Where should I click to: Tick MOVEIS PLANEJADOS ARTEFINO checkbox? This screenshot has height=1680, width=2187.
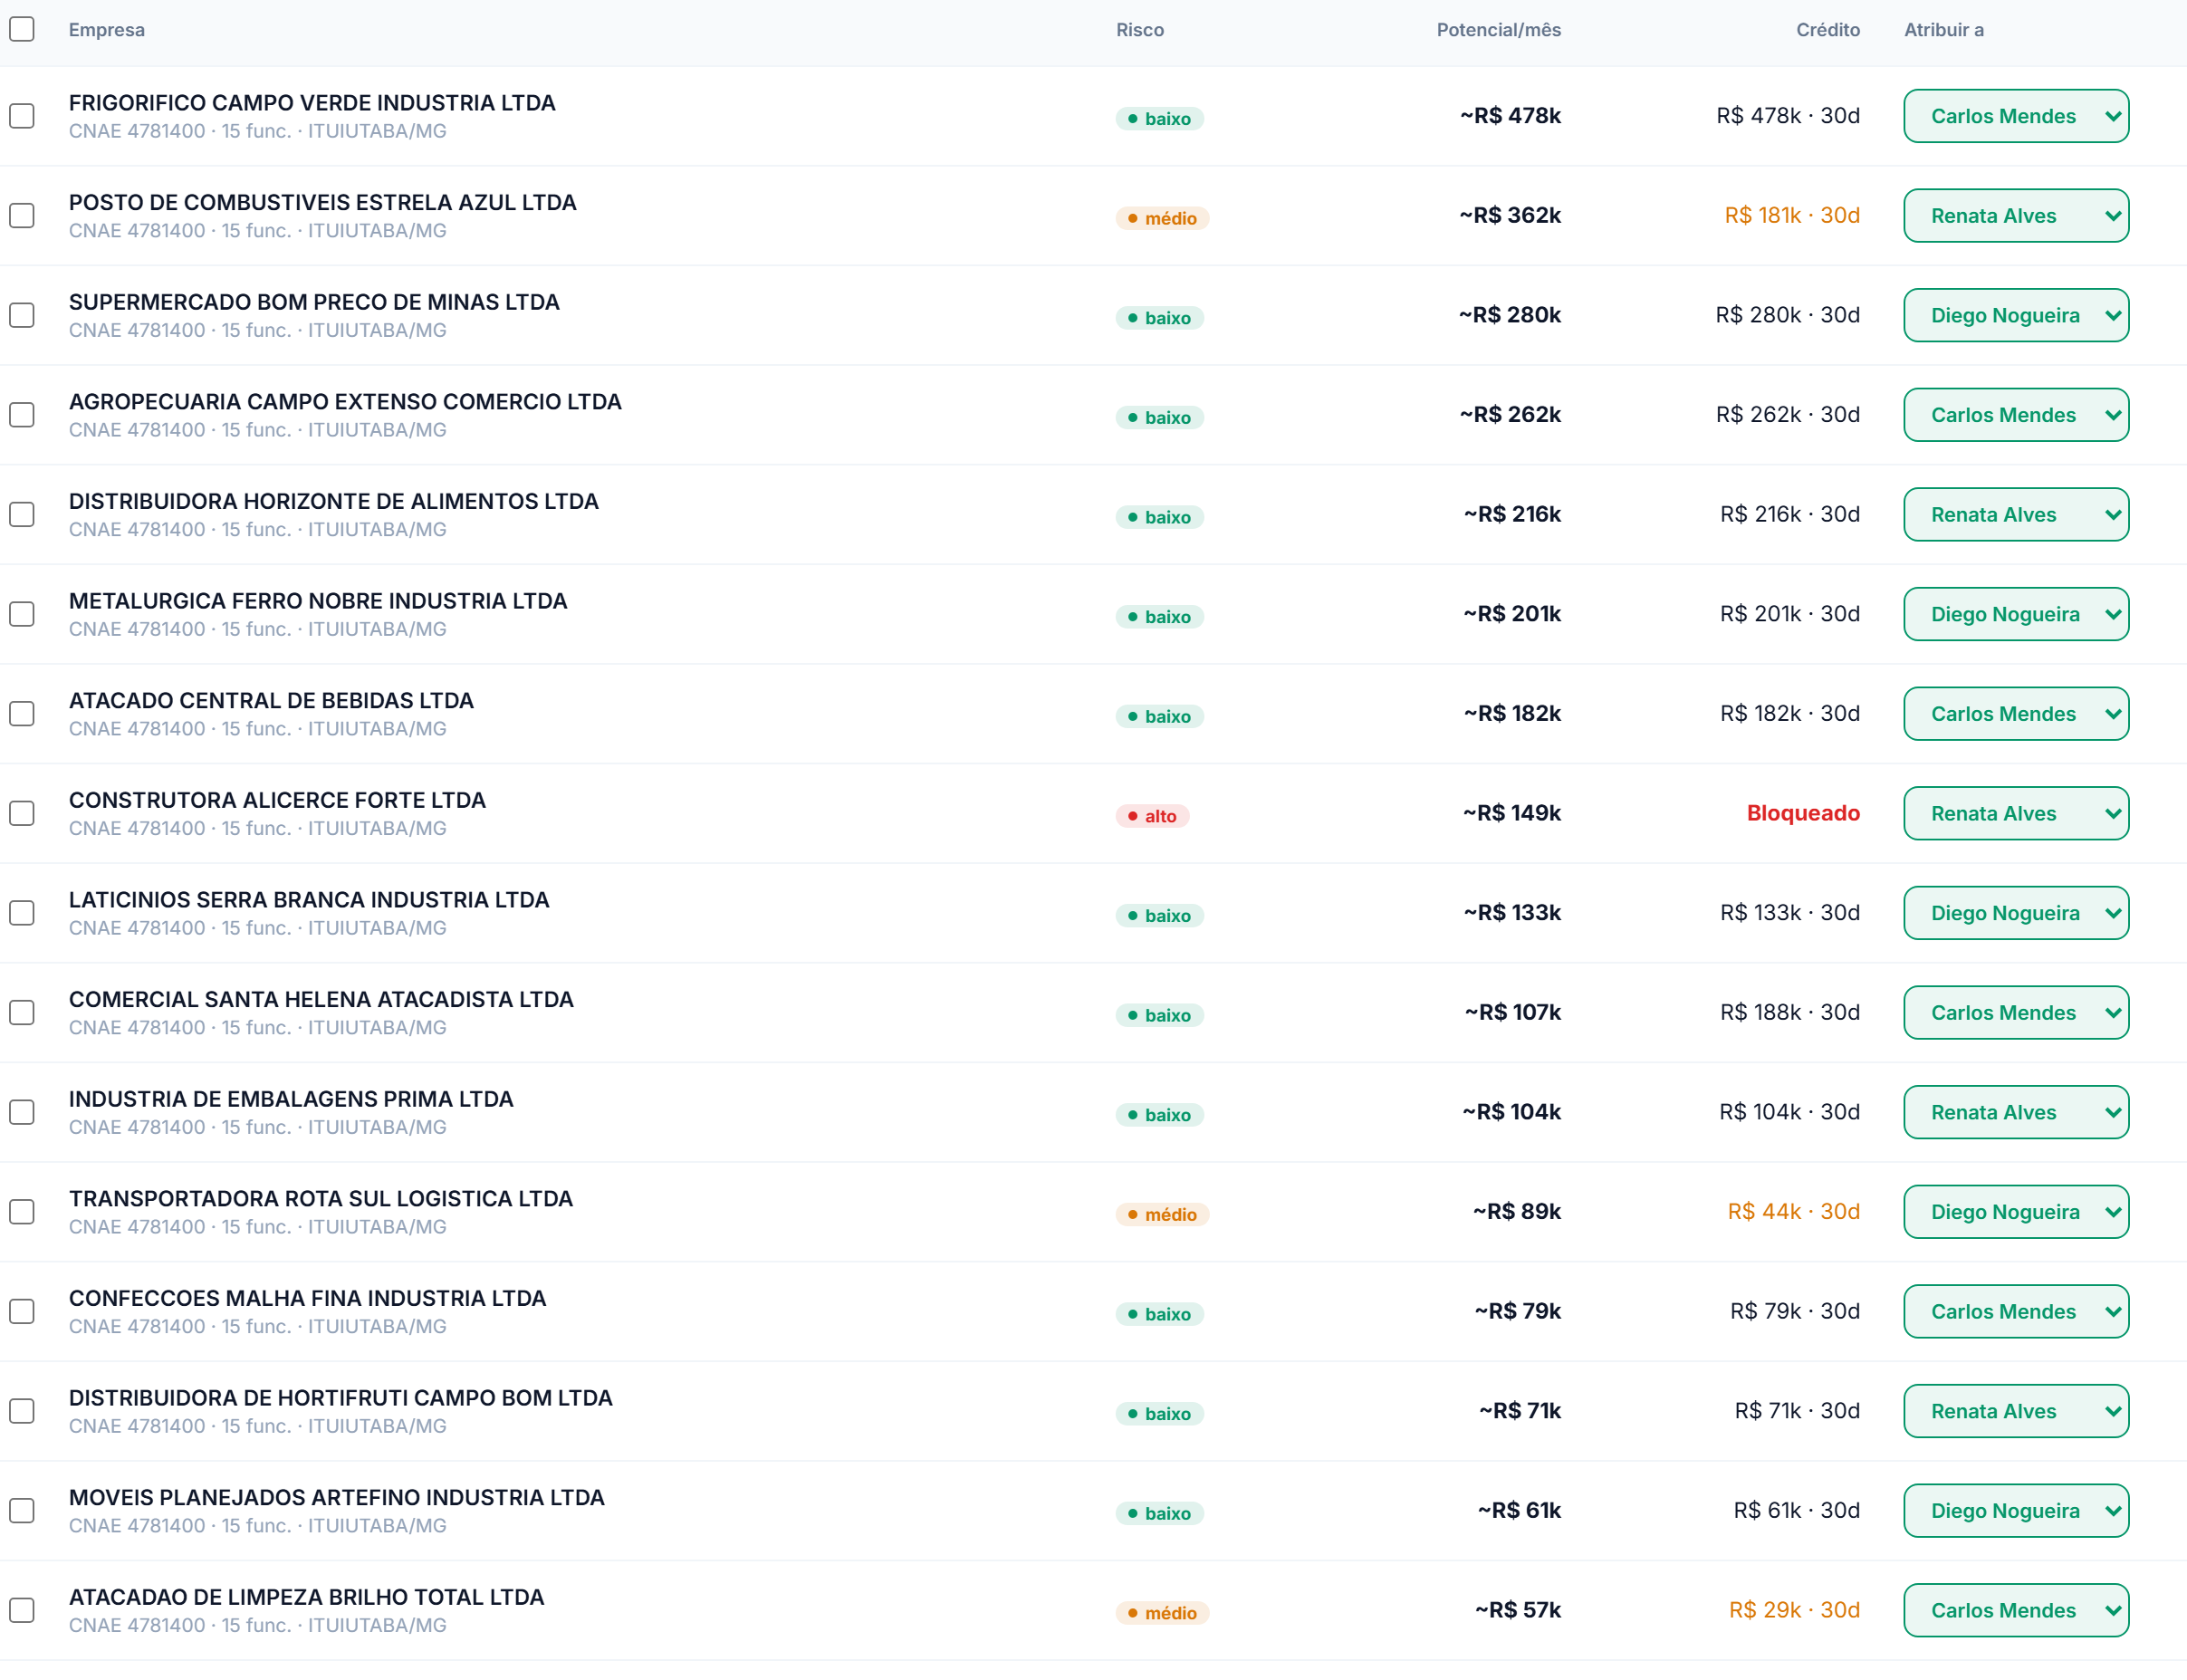22,1511
